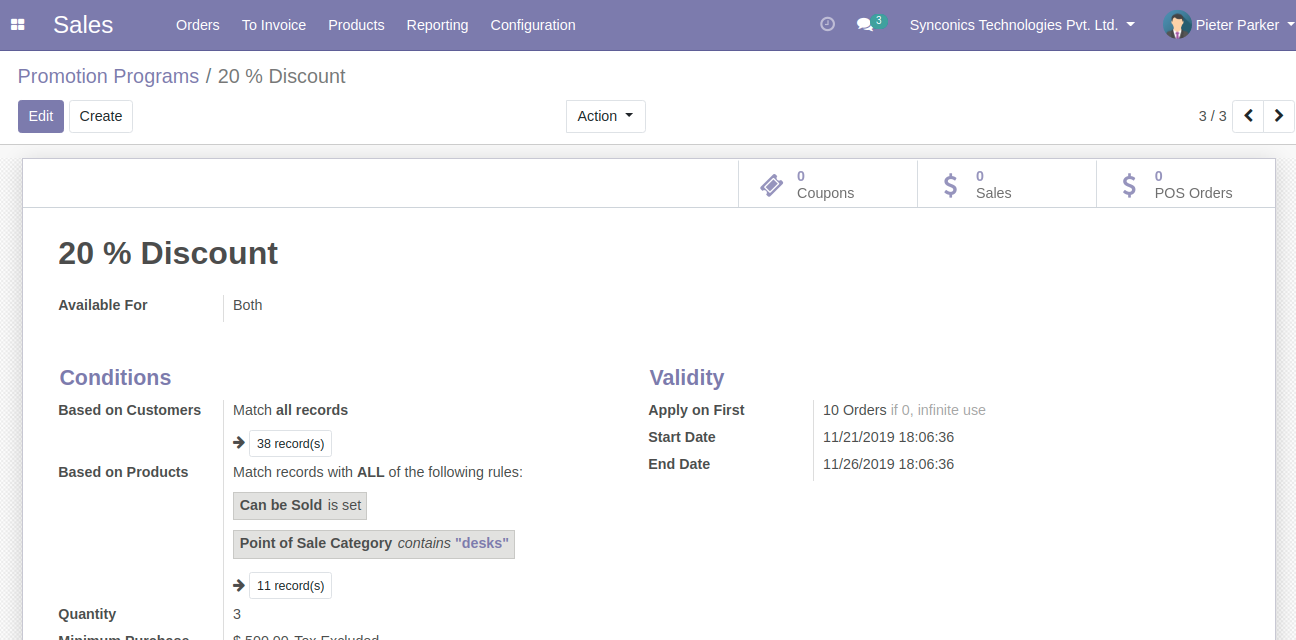Open the 38 record(s) customers link
The image size is (1296, 640).
(290, 444)
